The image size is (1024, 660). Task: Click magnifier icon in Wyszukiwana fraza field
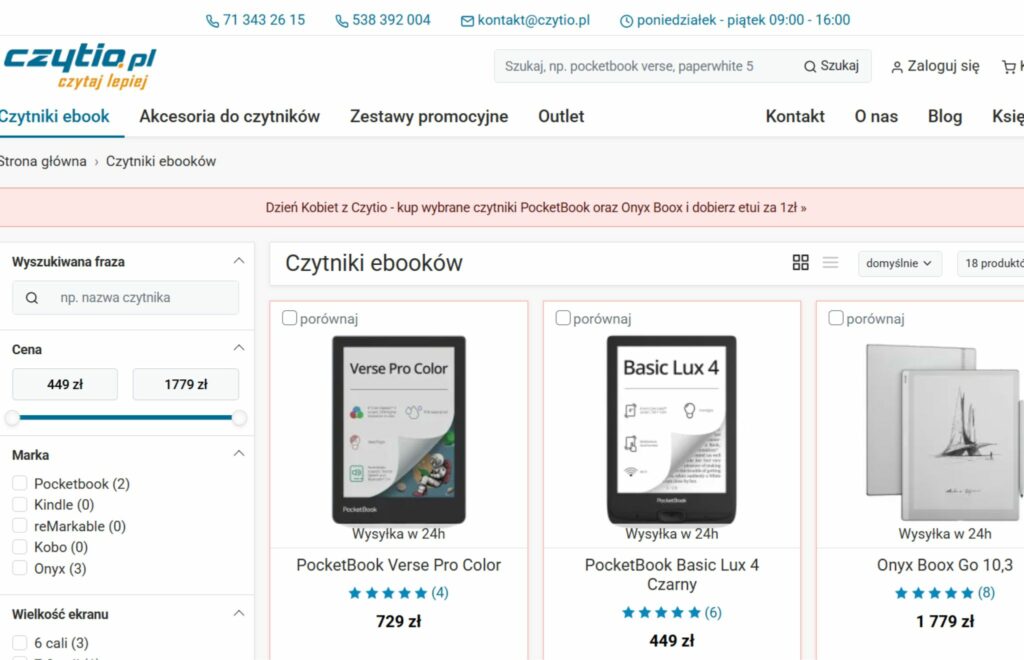pos(31,298)
